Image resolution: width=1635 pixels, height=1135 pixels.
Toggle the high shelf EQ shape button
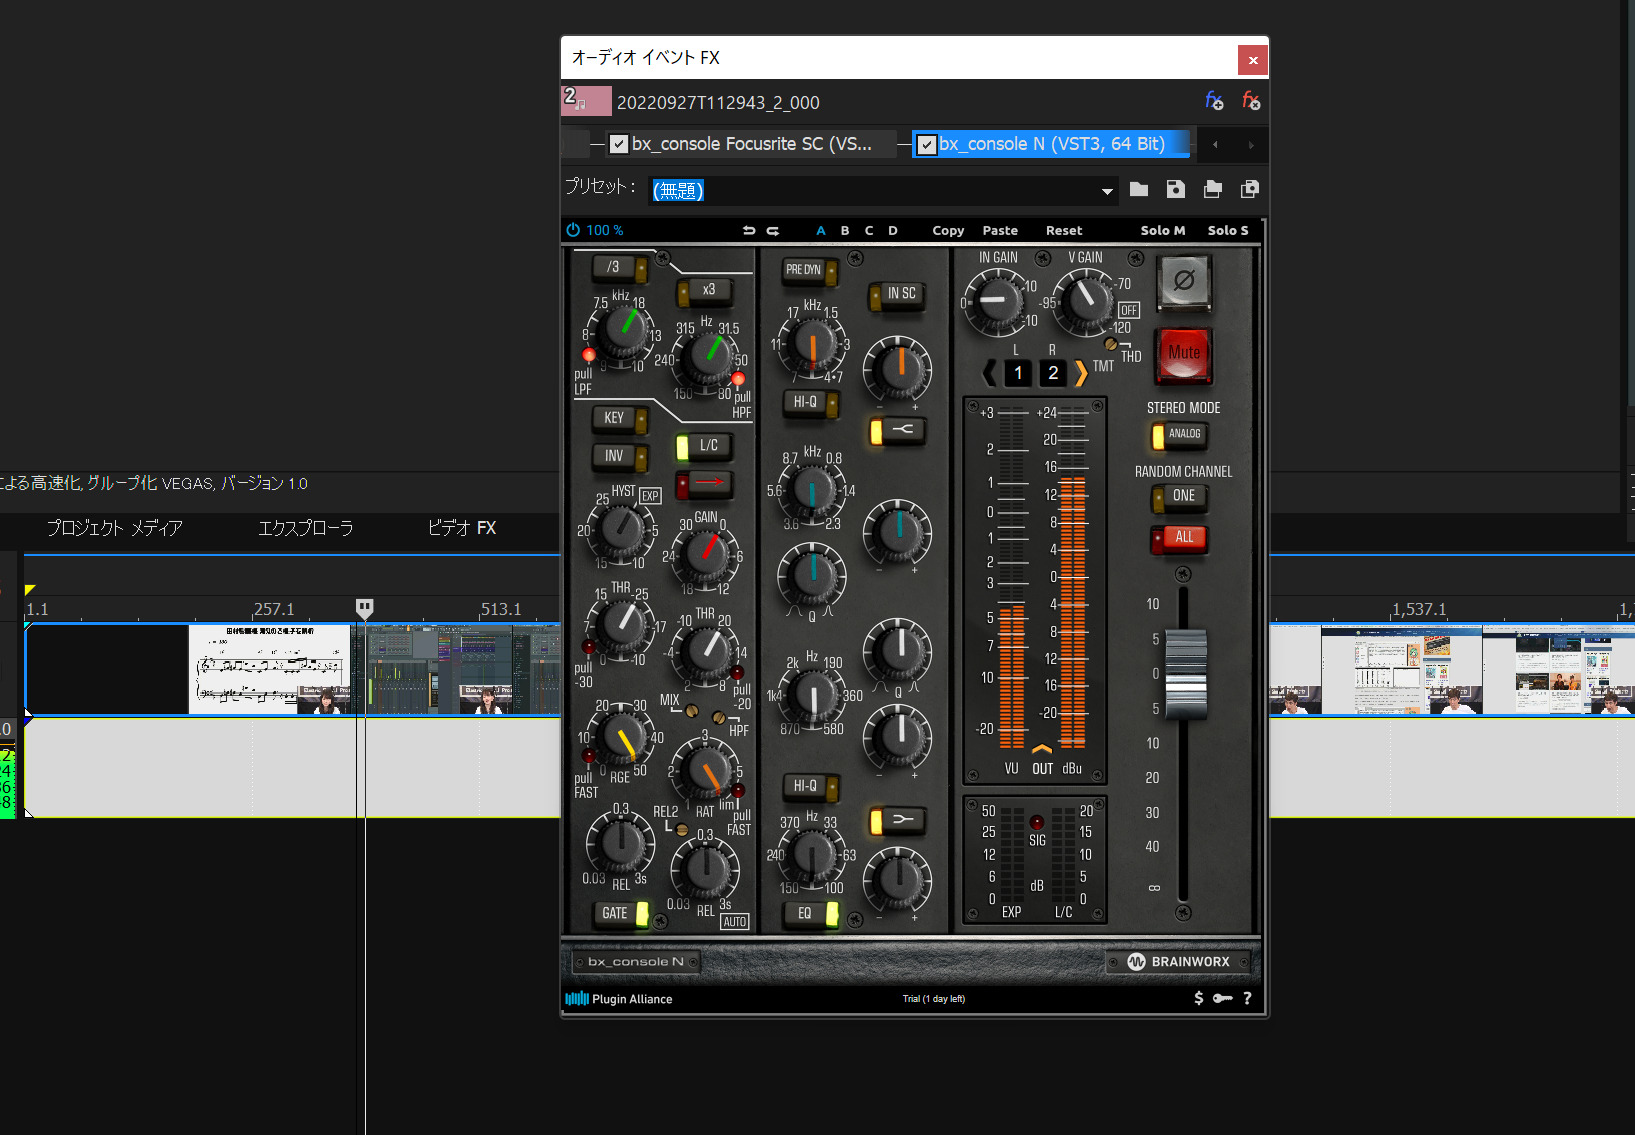[x=898, y=431]
